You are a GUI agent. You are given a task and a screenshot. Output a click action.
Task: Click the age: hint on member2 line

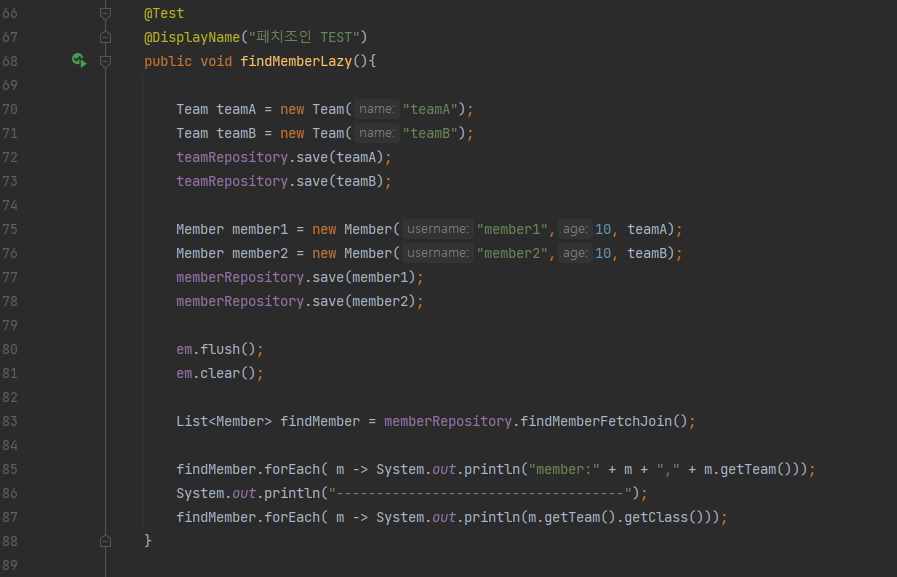[575, 253]
